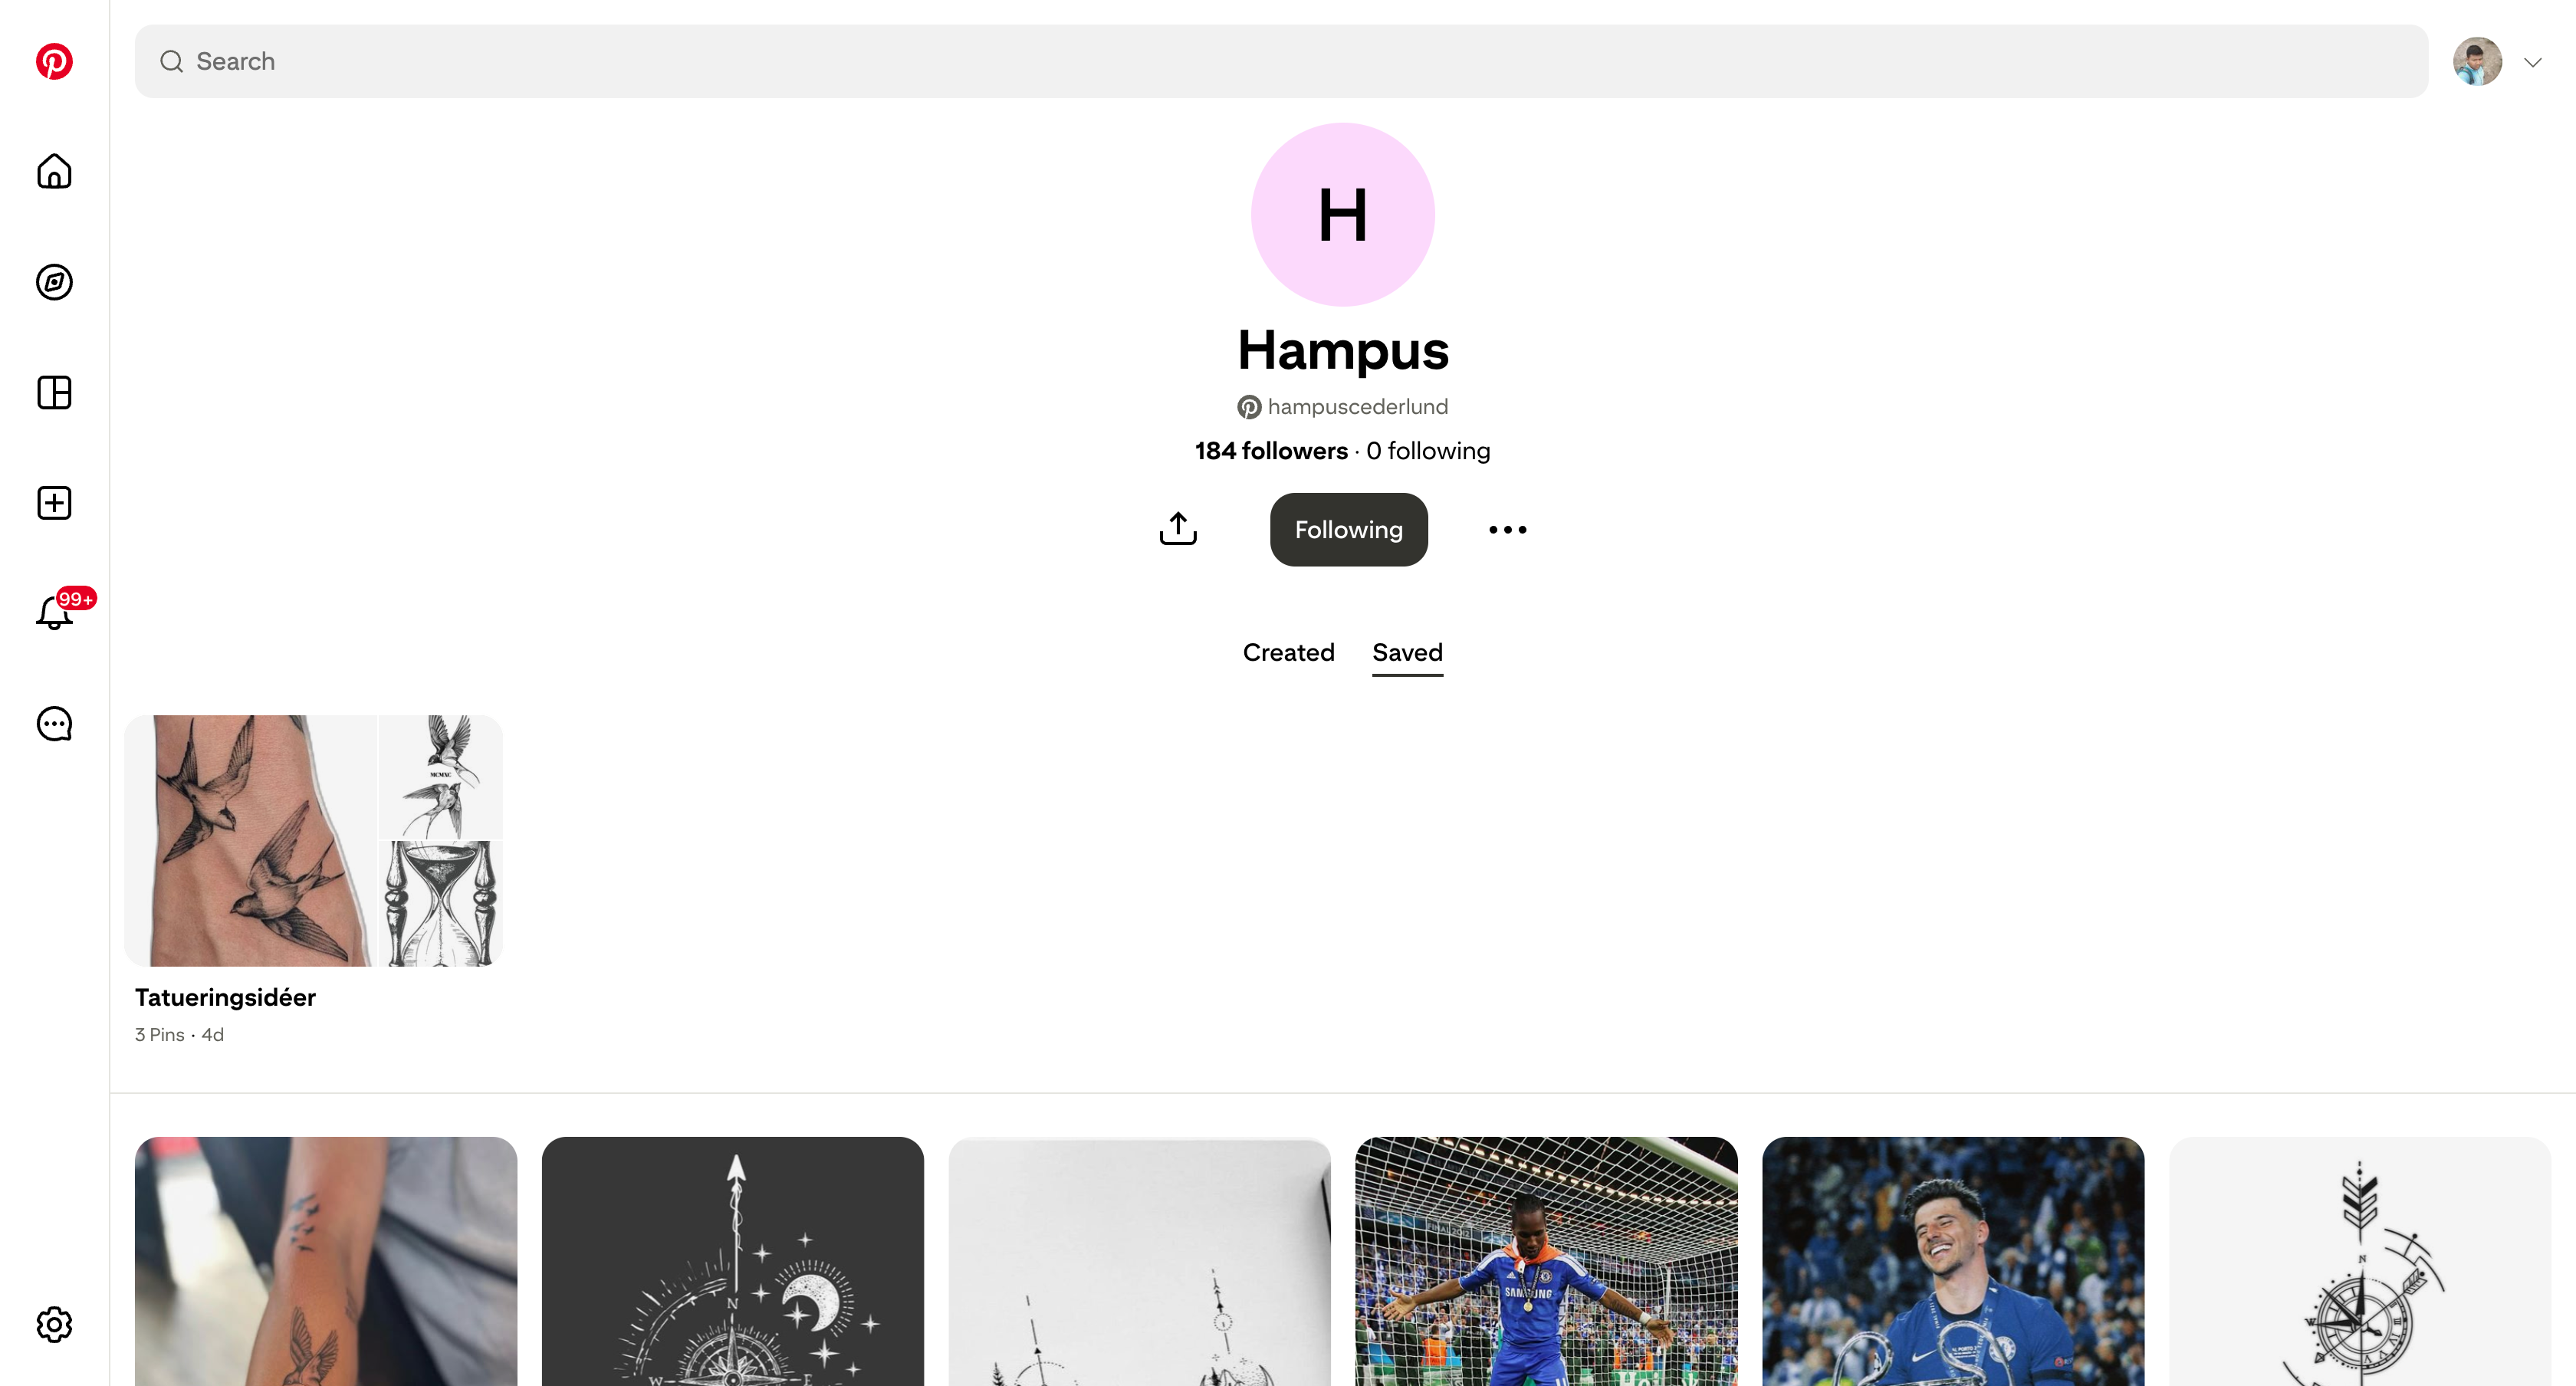Open the Tatueringsidéer board thumbnail

coord(313,840)
